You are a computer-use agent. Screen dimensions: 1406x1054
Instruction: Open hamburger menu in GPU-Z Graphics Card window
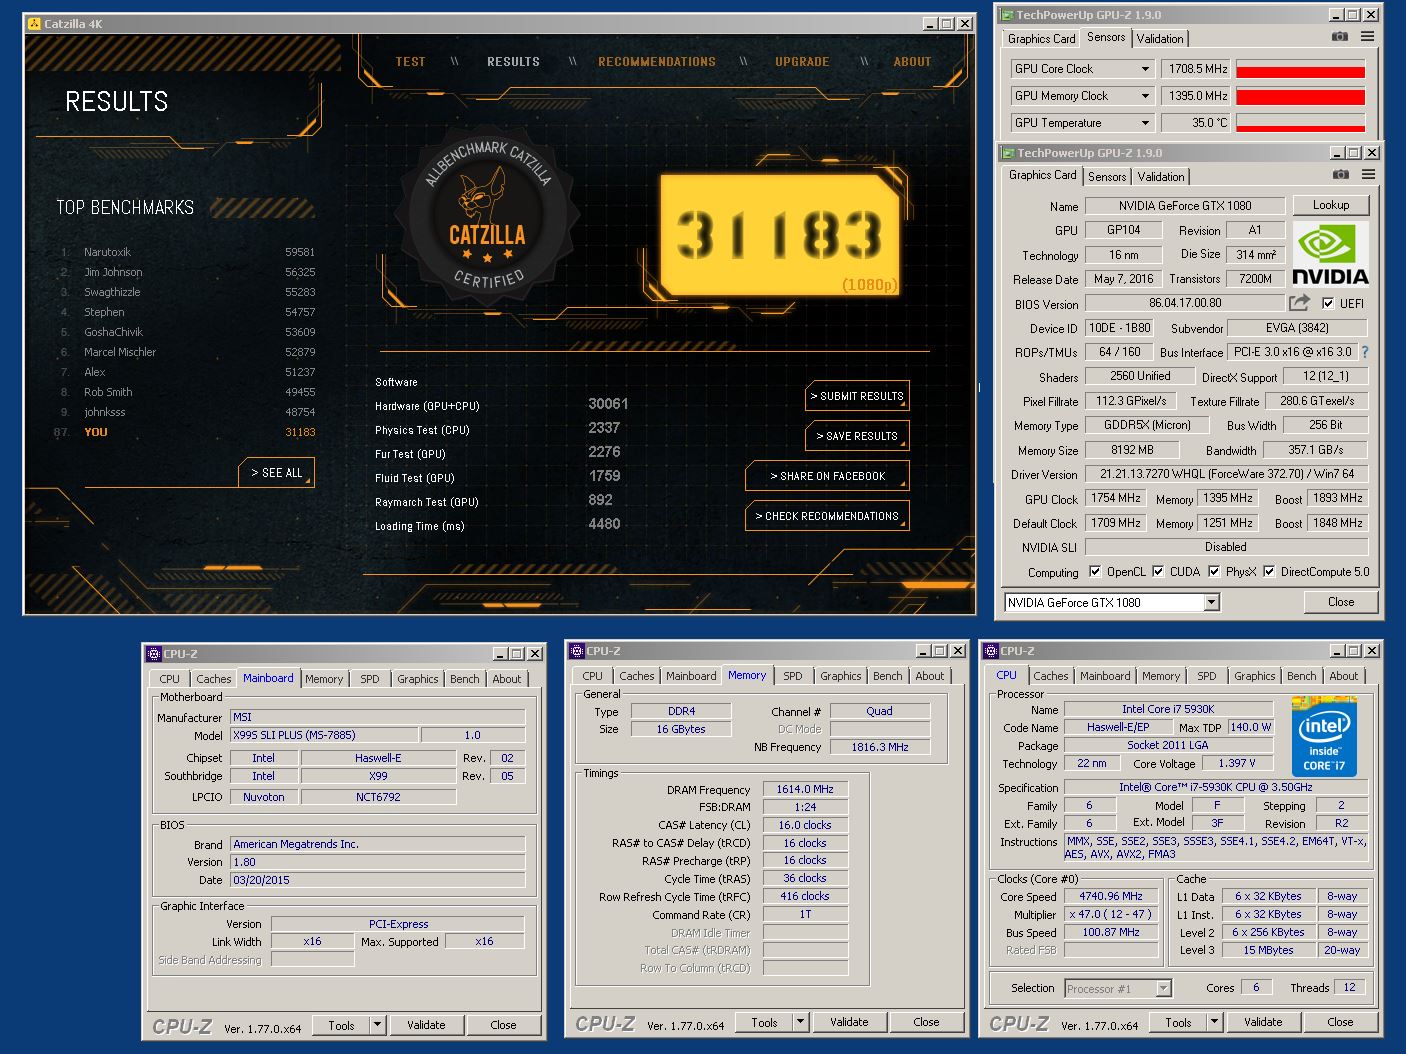1368,175
